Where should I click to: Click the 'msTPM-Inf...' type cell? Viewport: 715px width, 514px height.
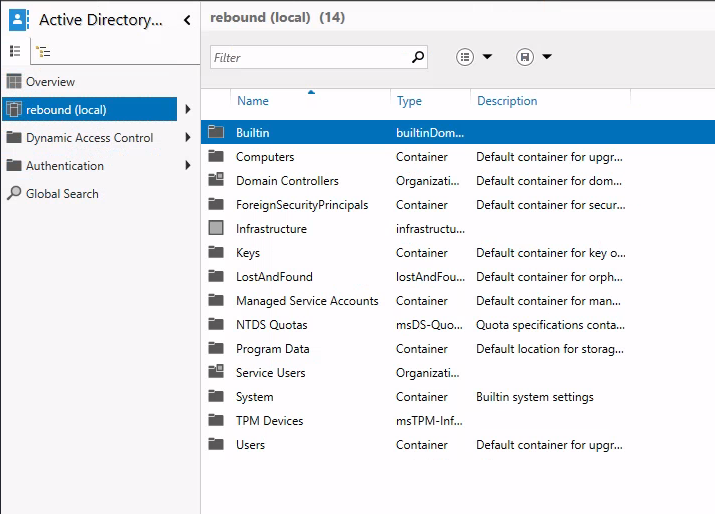coord(429,421)
